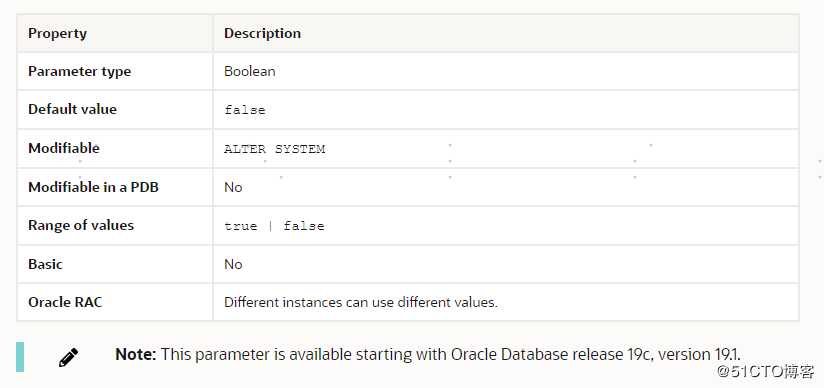Click the Default value row label

click(x=73, y=109)
